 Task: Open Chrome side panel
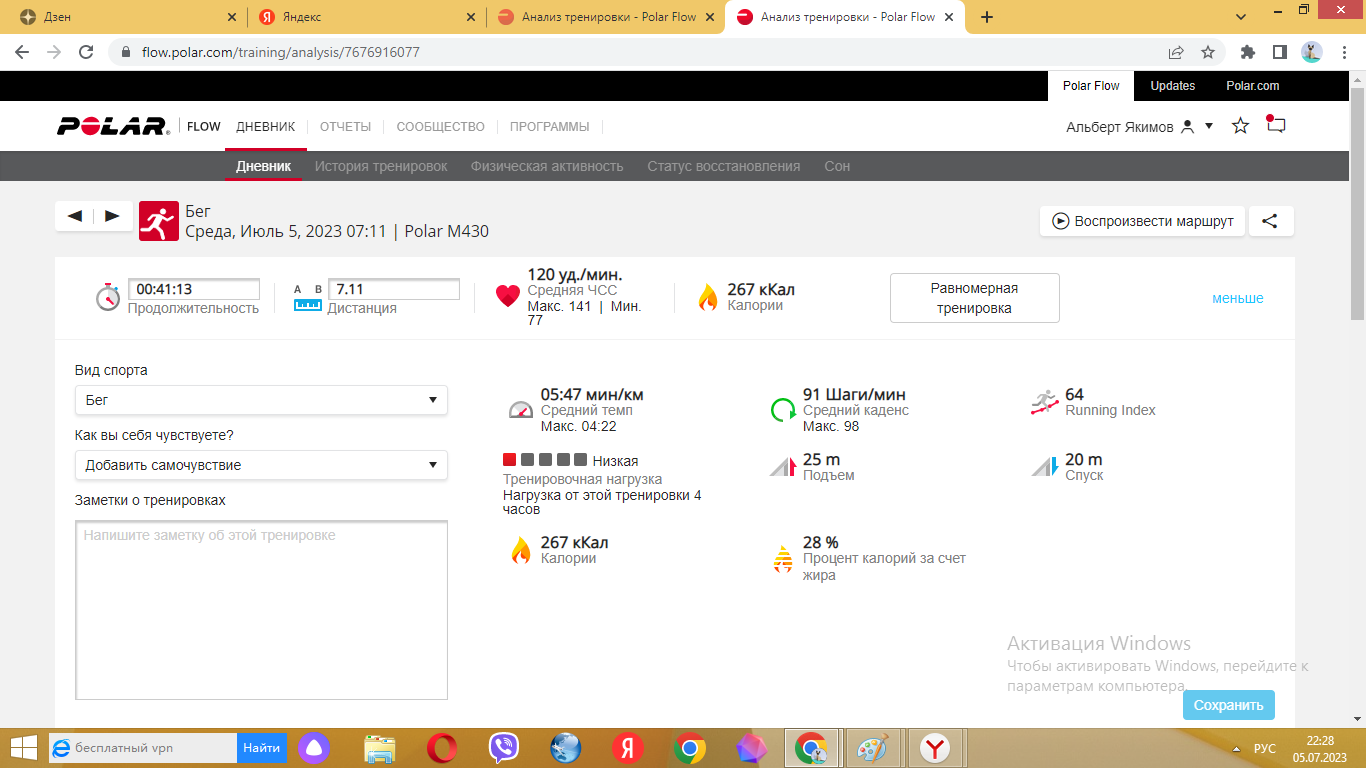click(1280, 52)
